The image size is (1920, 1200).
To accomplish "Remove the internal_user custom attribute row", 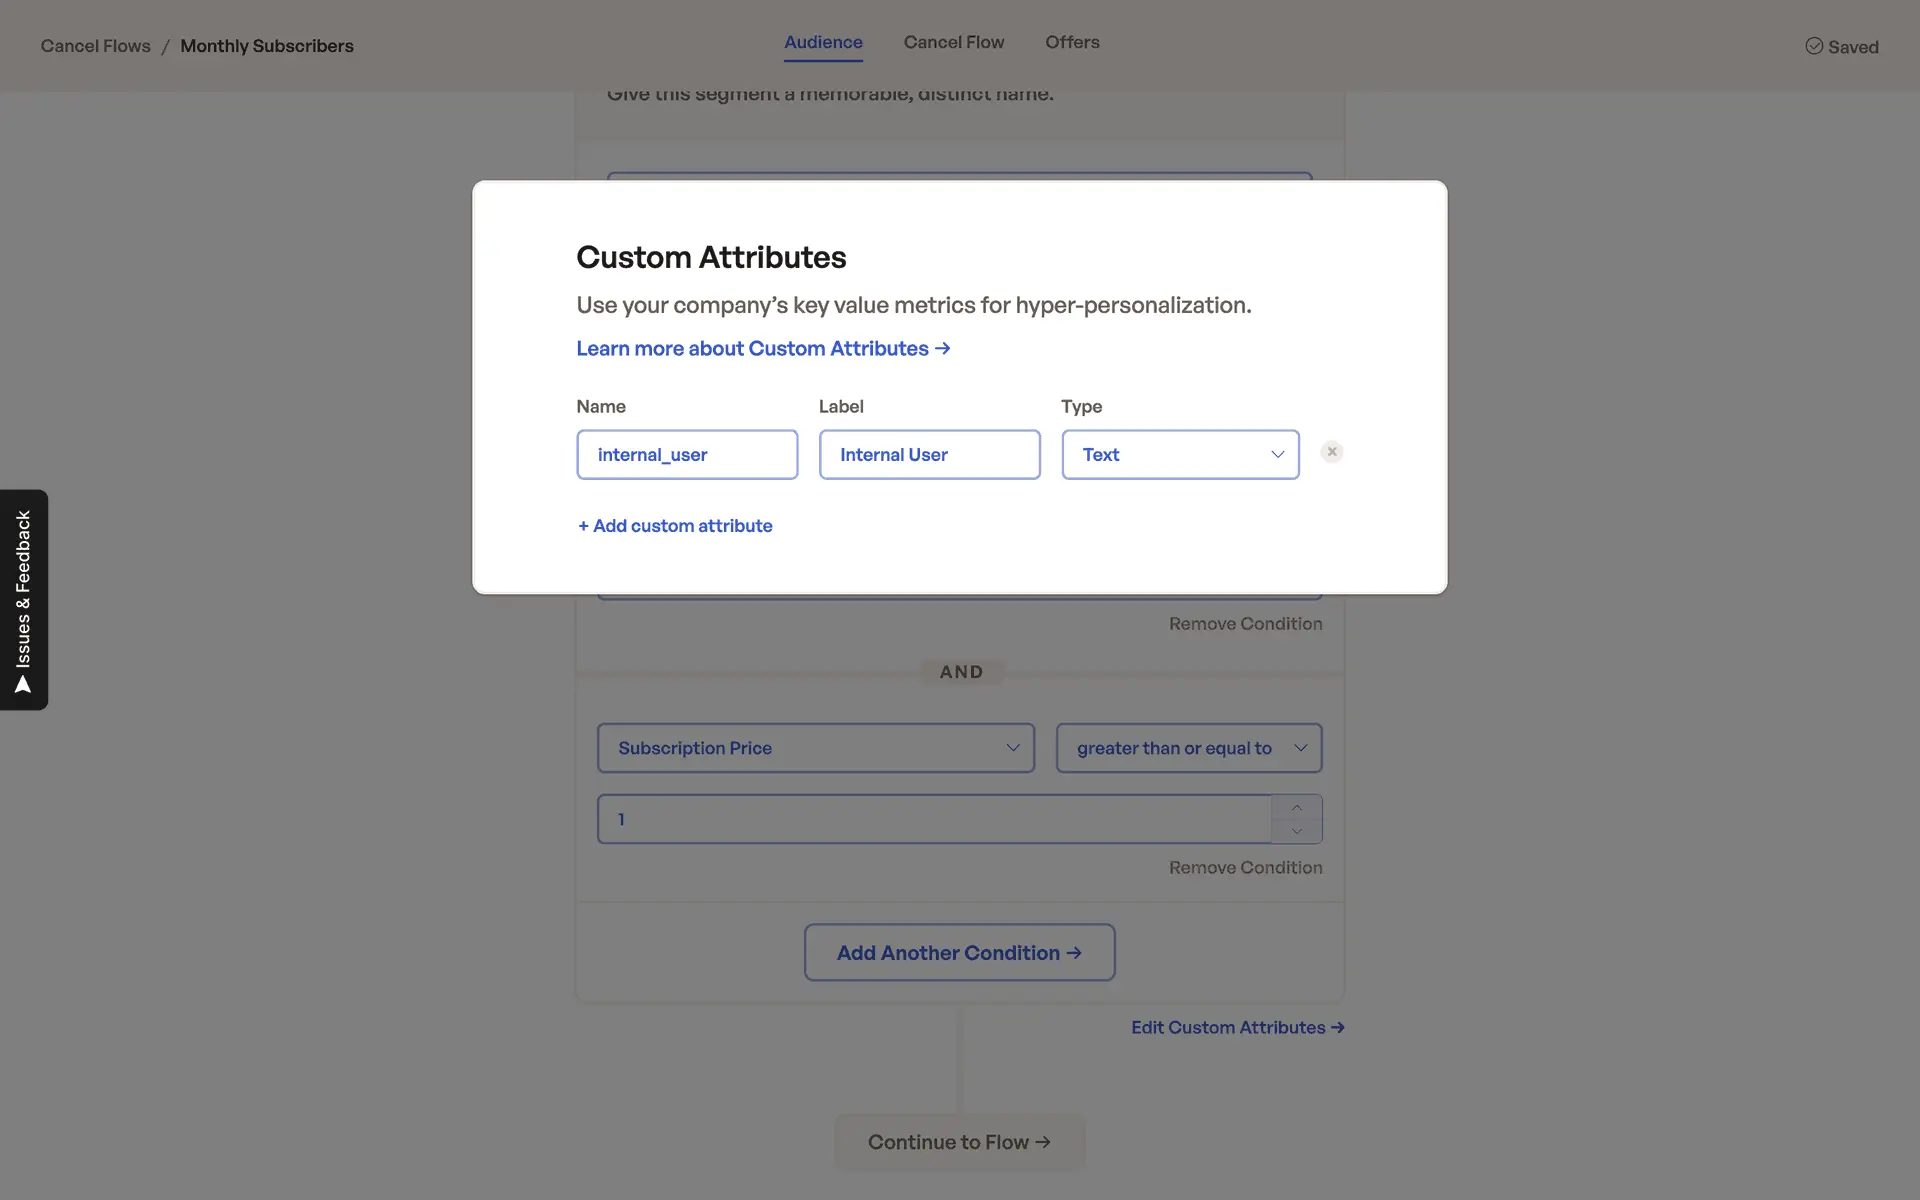I will pos(1331,452).
